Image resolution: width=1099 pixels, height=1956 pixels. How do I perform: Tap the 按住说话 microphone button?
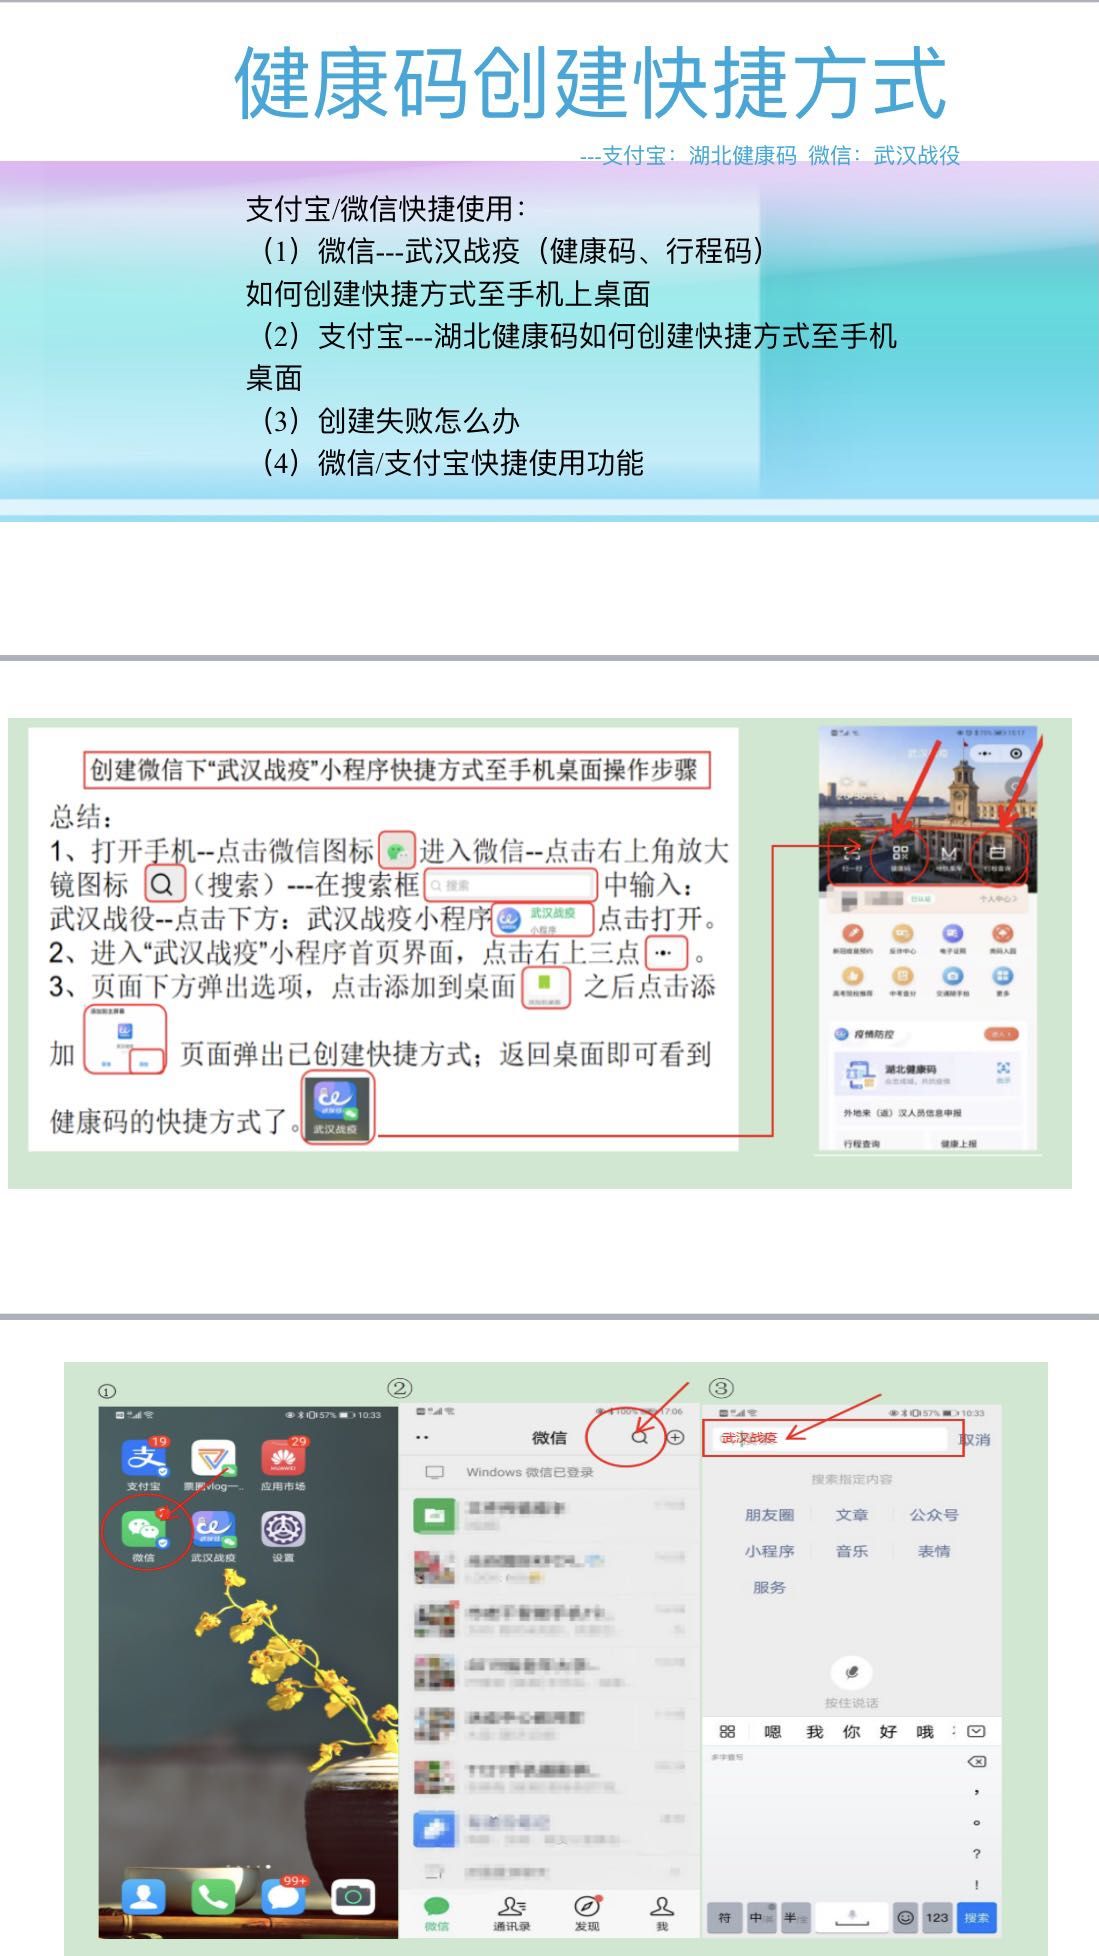click(x=851, y=1671)
